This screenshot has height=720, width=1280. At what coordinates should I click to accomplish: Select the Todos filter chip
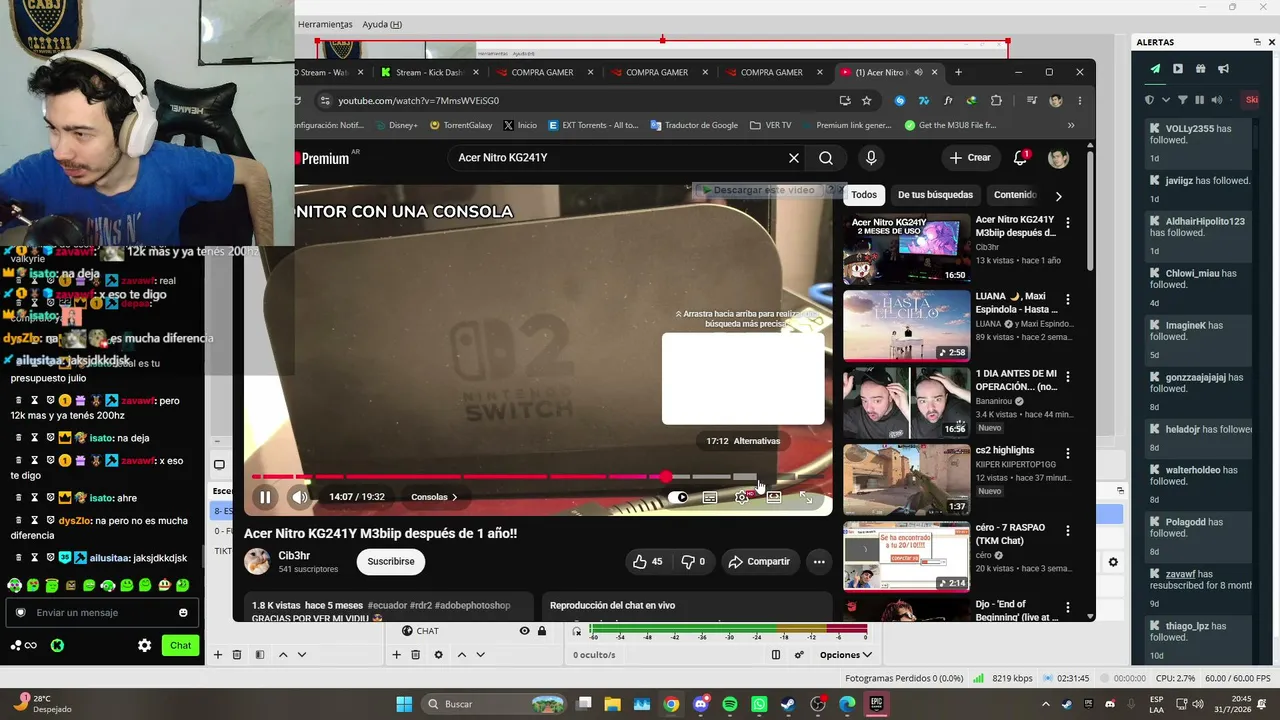[864, 195]
